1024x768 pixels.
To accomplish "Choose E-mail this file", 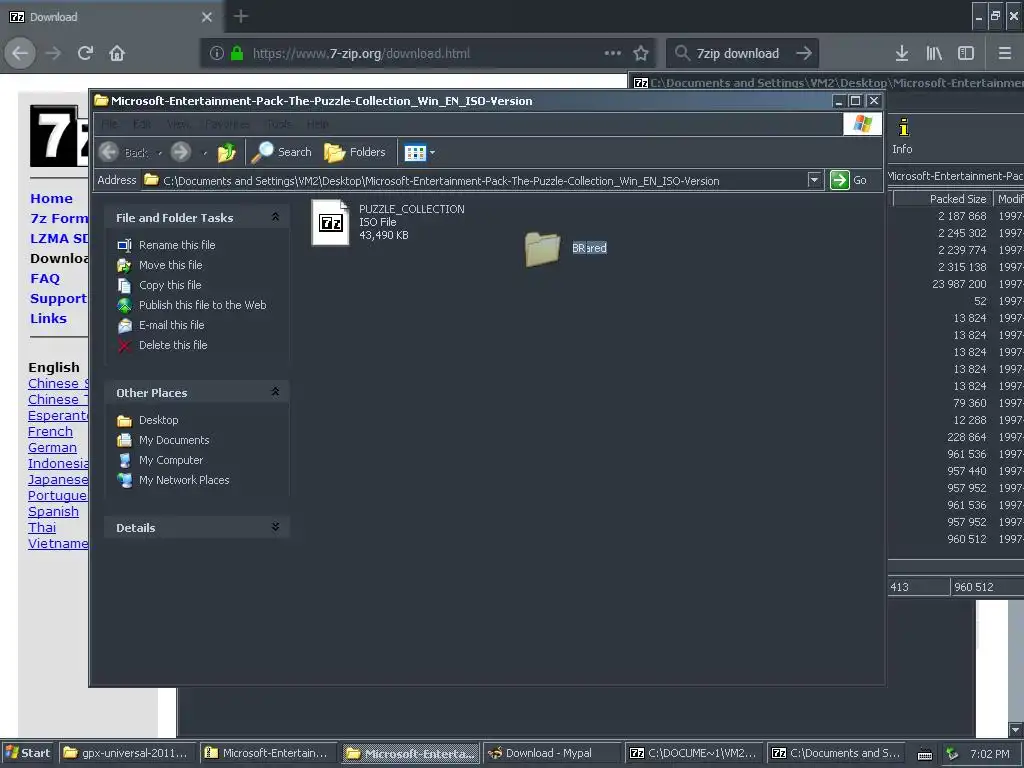I will point(171,325).
